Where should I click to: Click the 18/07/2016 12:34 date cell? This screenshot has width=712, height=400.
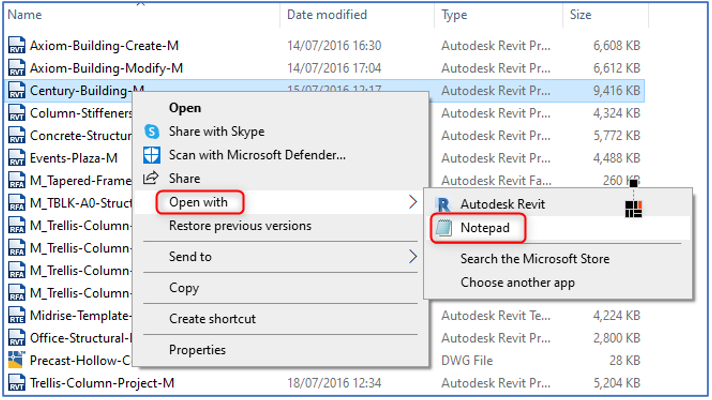coord(334,383)
